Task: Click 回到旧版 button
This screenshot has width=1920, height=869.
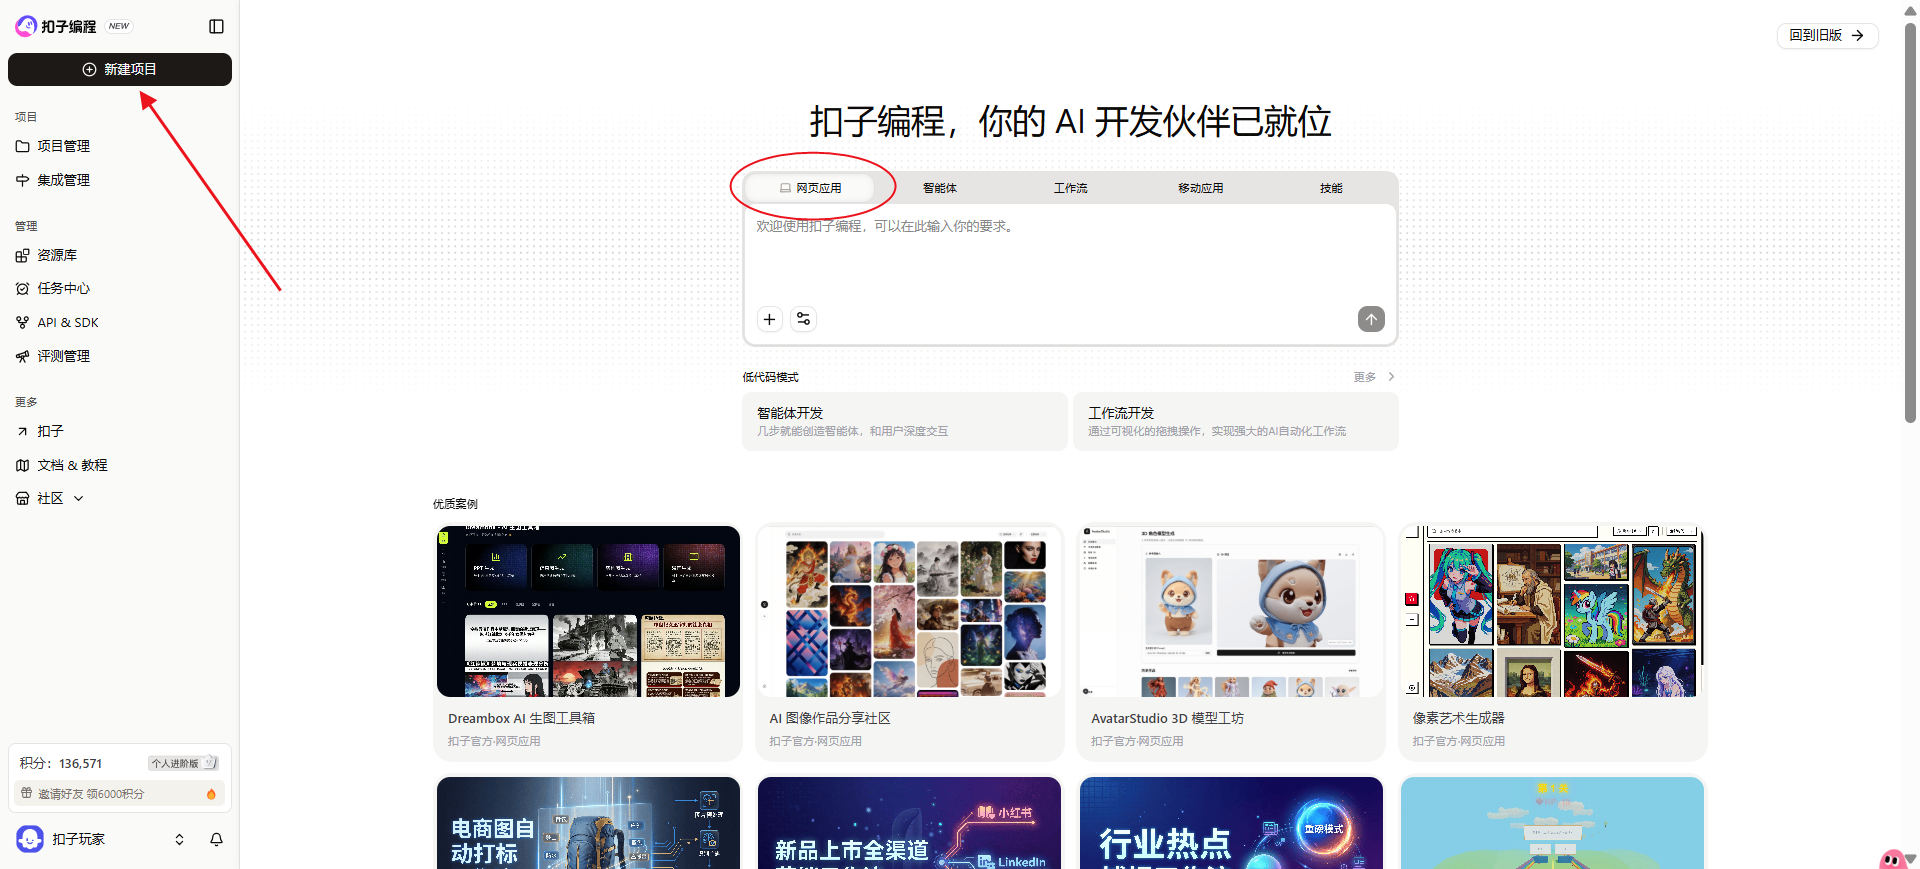Action: tap(1826, 35)
